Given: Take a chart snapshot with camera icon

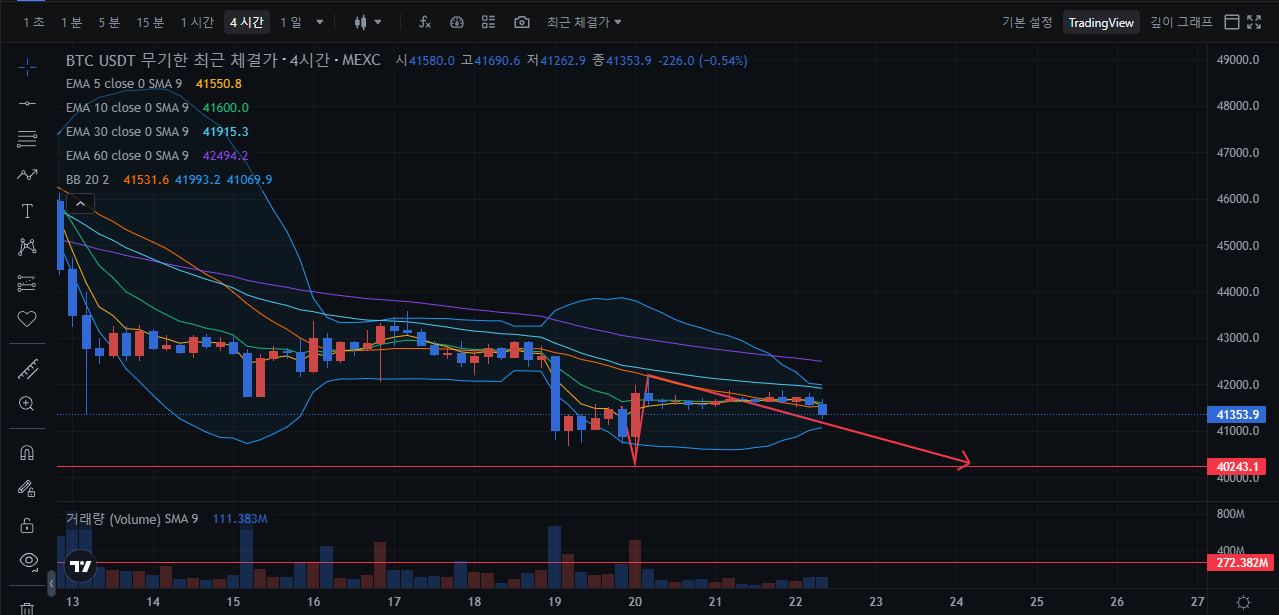Looking at the screenshot, I should pos(522,22).
